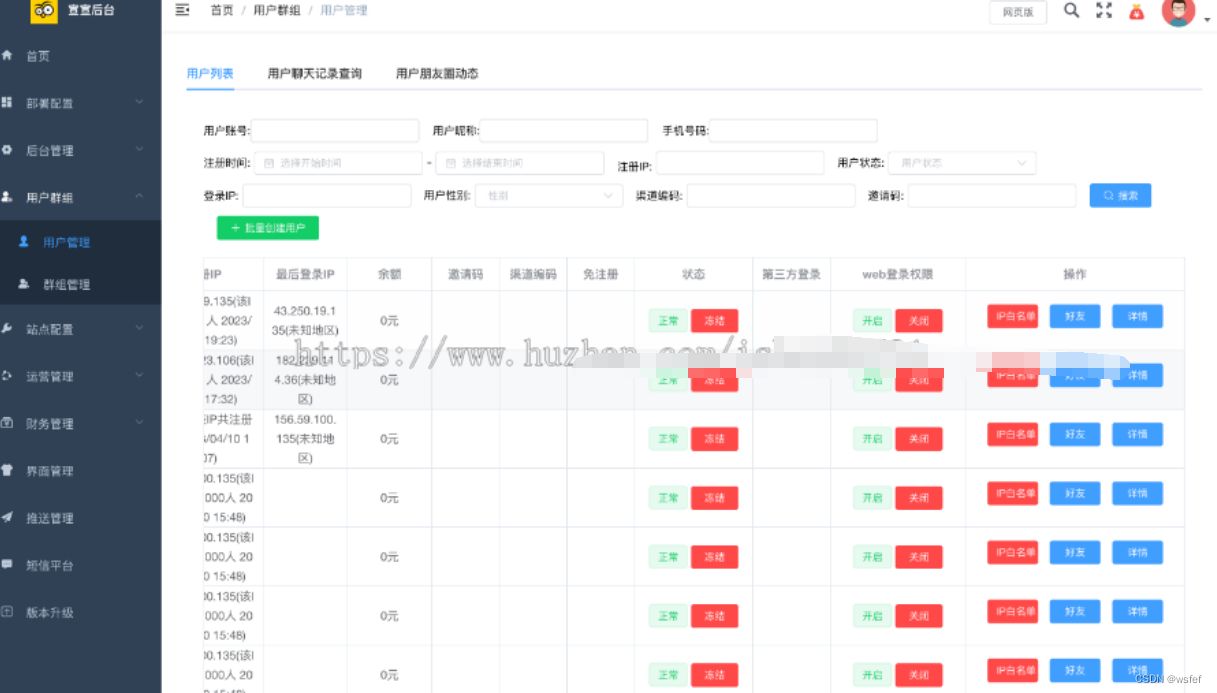Click the fullscreen icon in the header
This screenshot has height=693, width=1217.
point(1104,11)
